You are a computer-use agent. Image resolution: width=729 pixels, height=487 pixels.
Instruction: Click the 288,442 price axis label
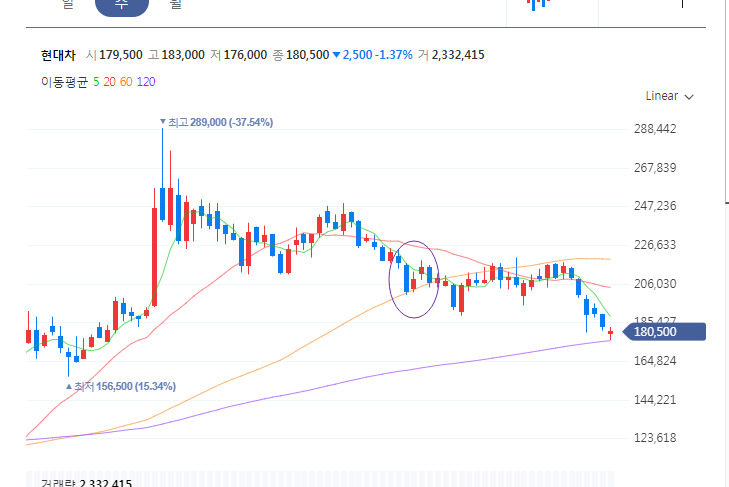655,129
